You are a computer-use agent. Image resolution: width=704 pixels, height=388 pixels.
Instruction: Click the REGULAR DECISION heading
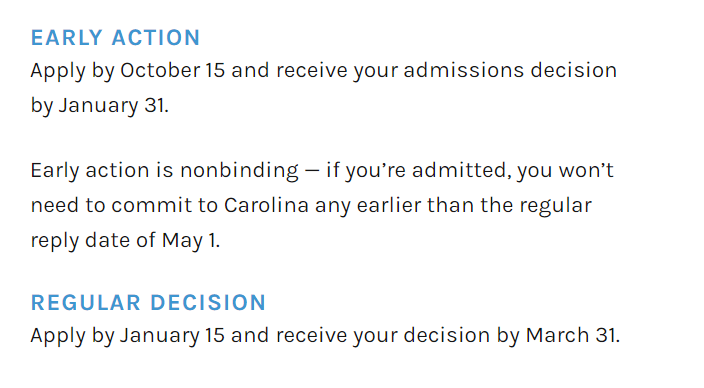click(149, 303)
